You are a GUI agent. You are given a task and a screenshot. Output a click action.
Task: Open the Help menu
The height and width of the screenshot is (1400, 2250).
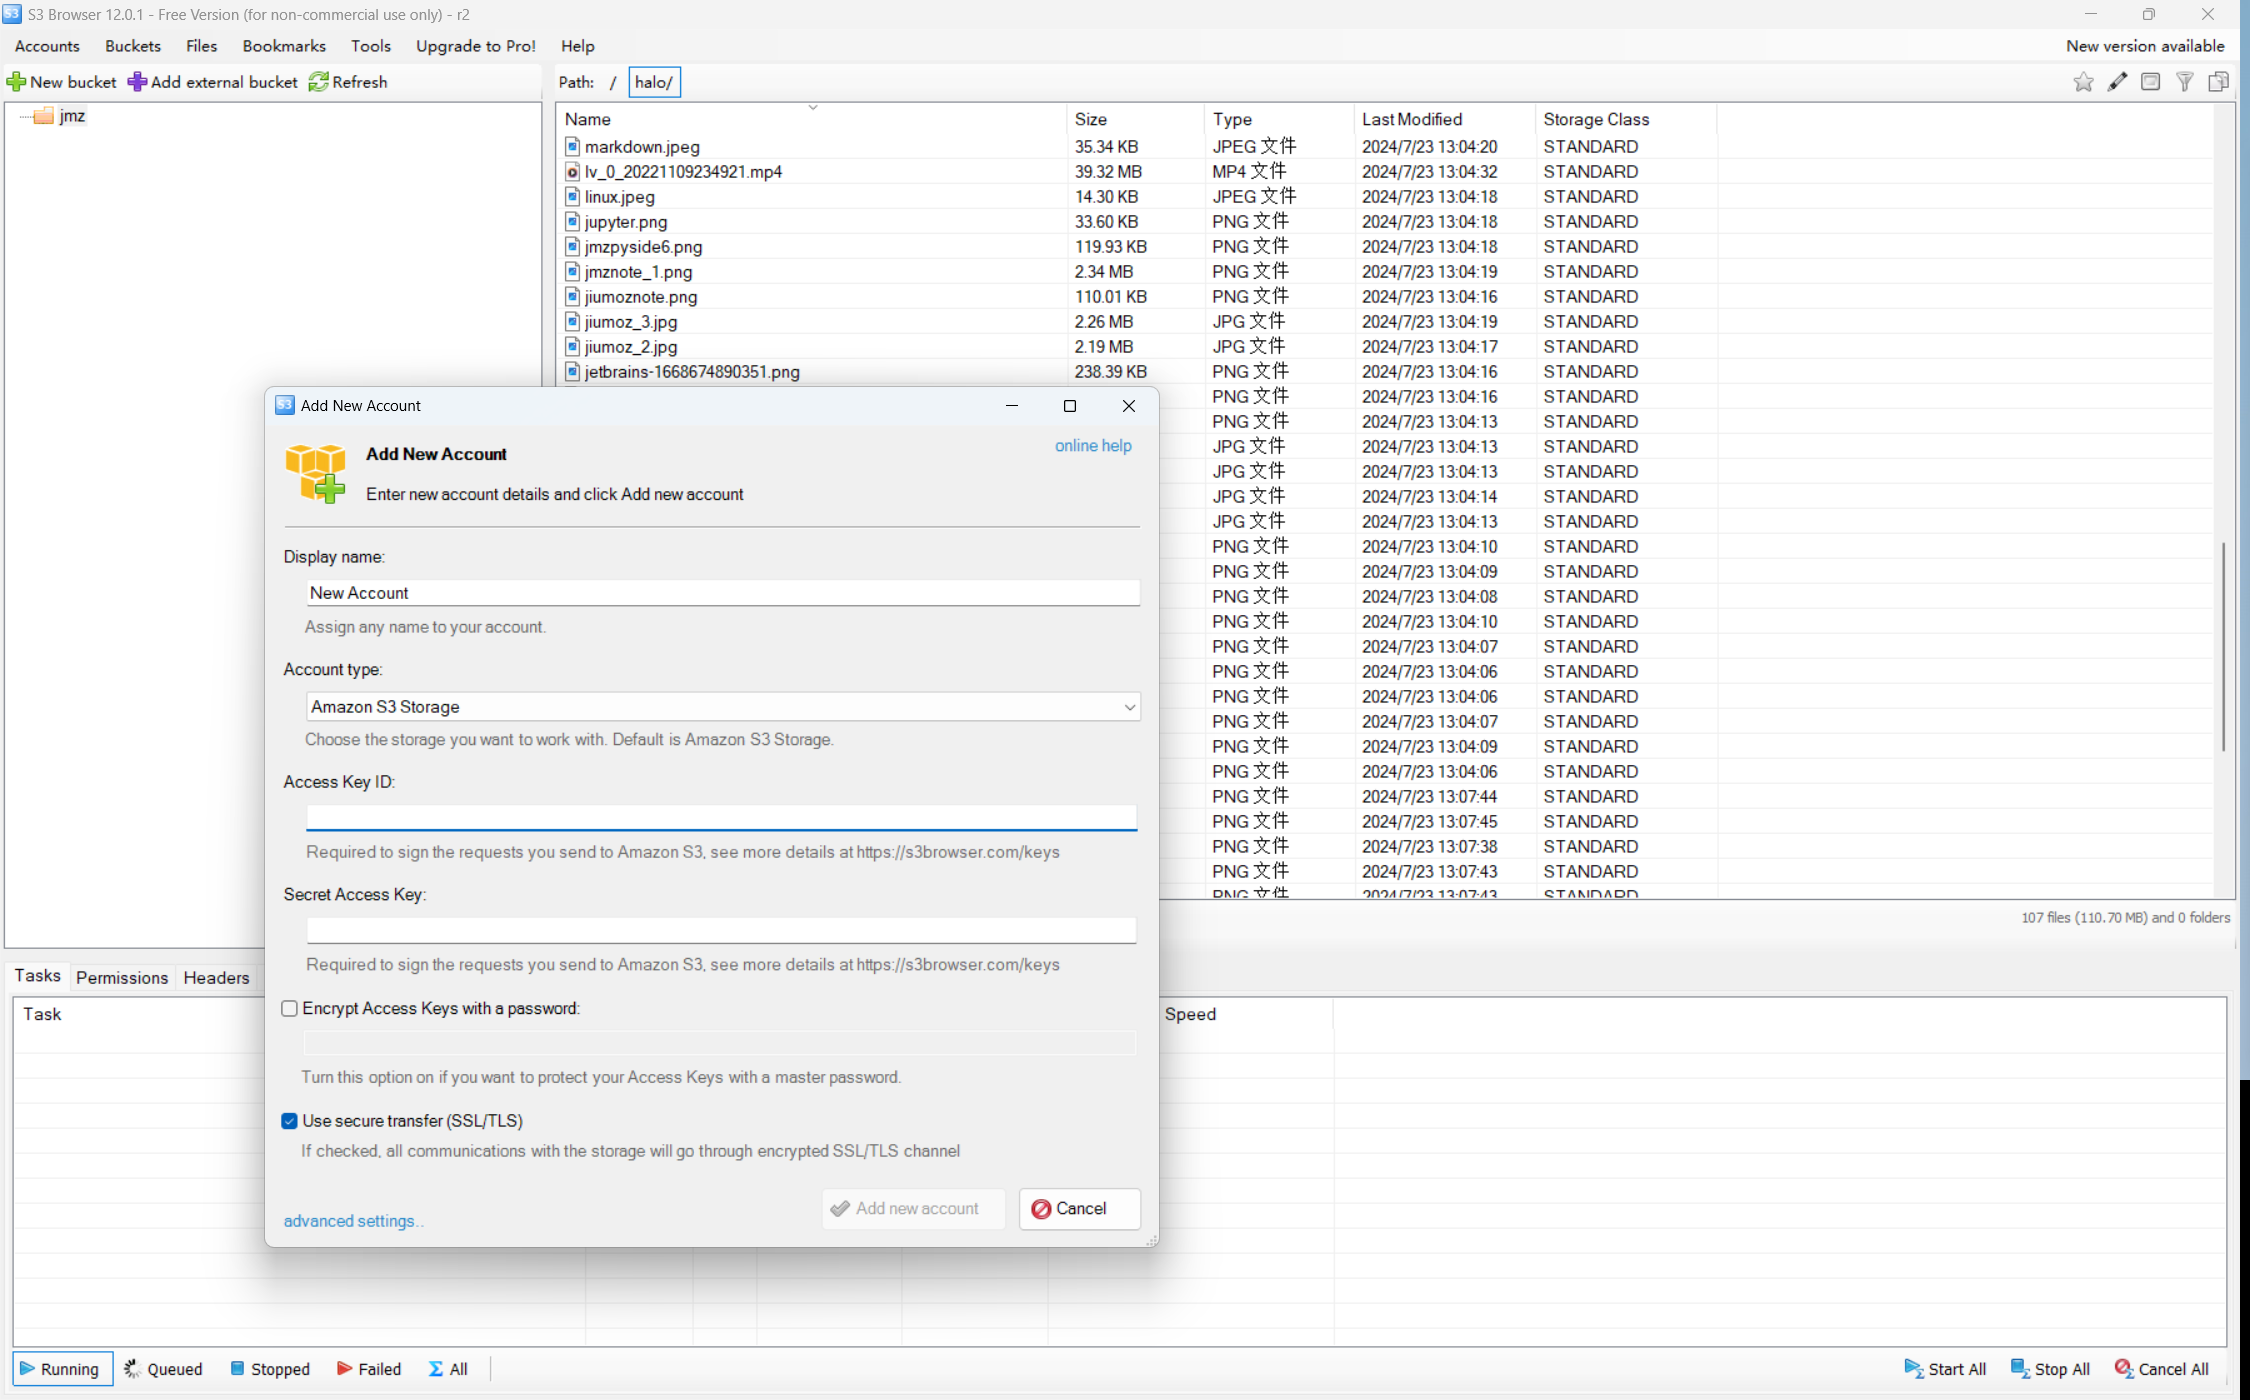pyautogui.click(x=578, y=46)
